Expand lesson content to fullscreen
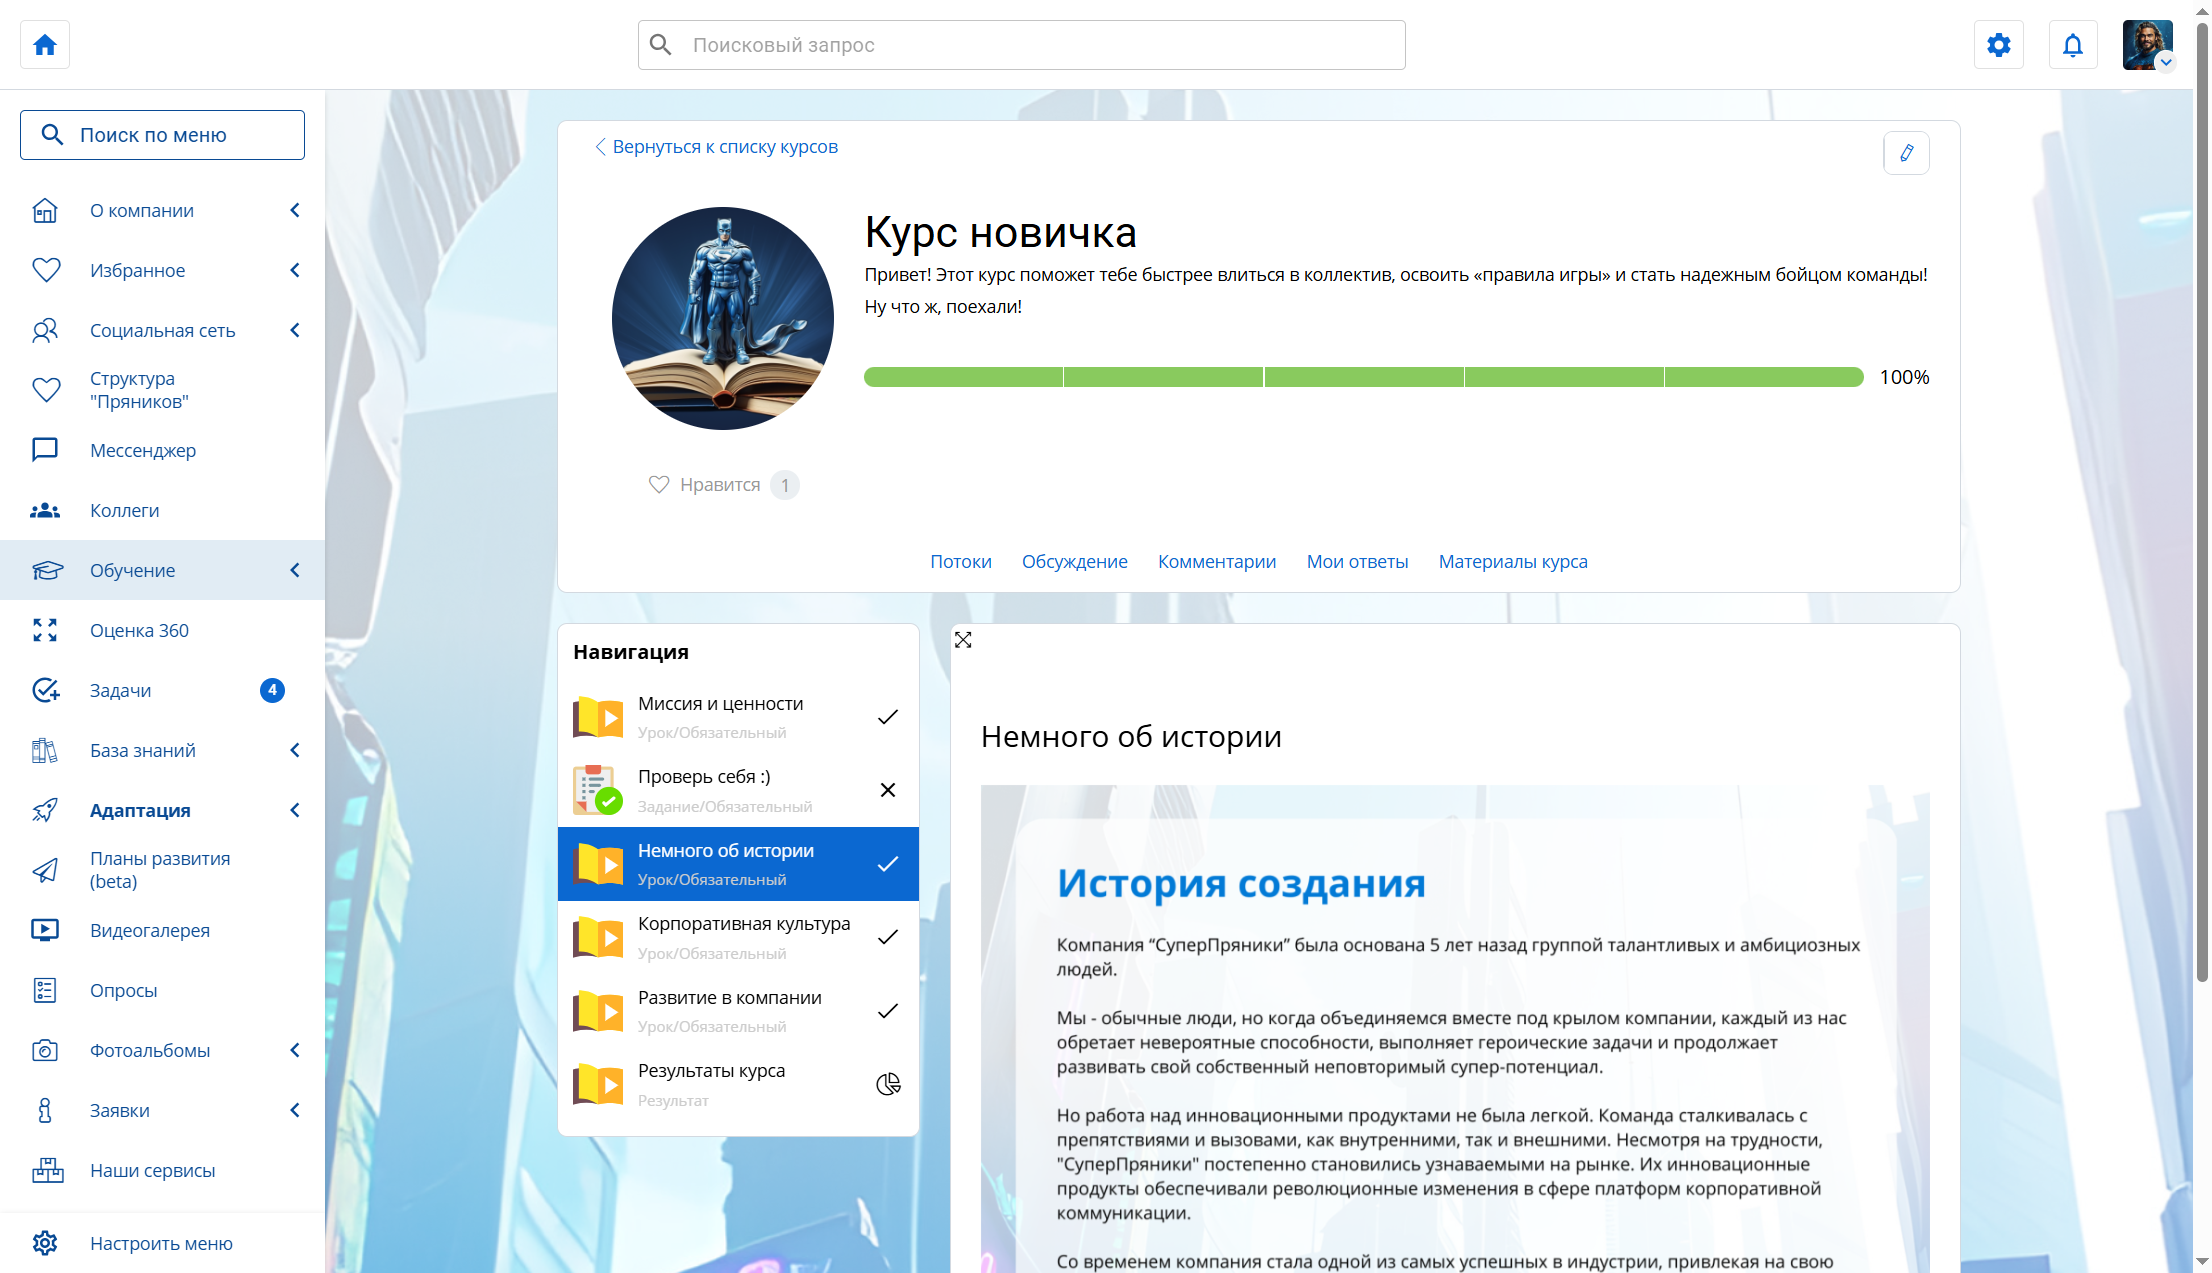The height and width of the screenshot is (1273, 2212). 963,640
